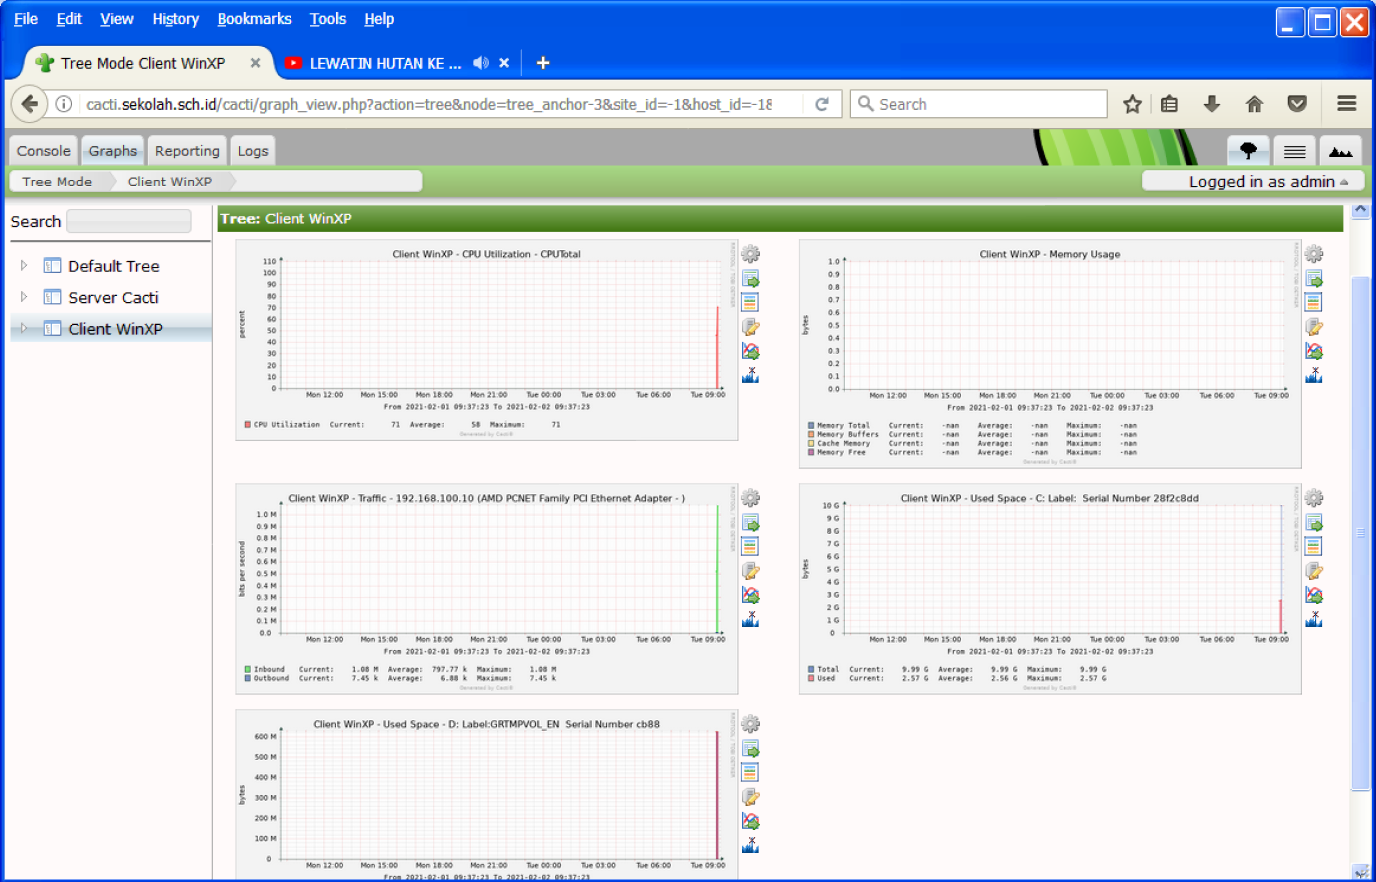Click the tree Search input field

pyautogui.click(x=128, y=222)
